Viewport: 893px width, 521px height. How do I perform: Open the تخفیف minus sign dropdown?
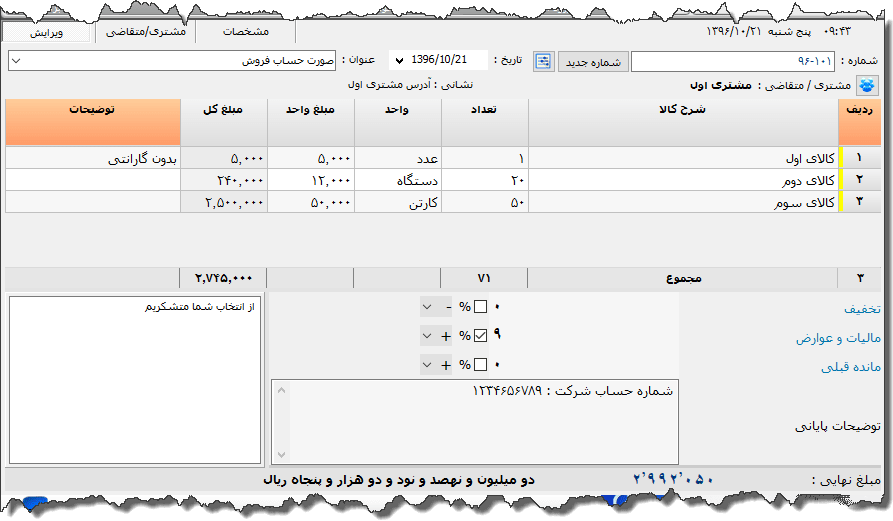tap(437, 307)
